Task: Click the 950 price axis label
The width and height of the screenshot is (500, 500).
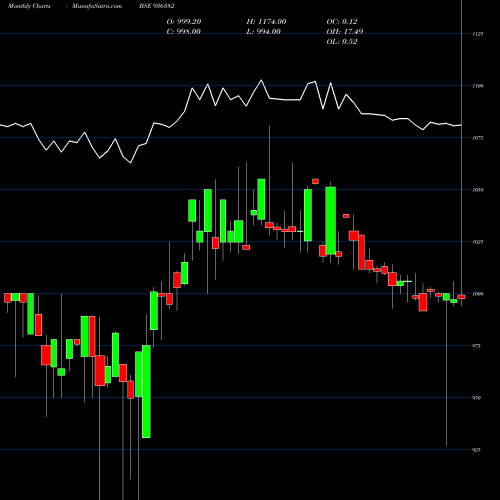Action: pyautogui.click(x=476, y=398)
